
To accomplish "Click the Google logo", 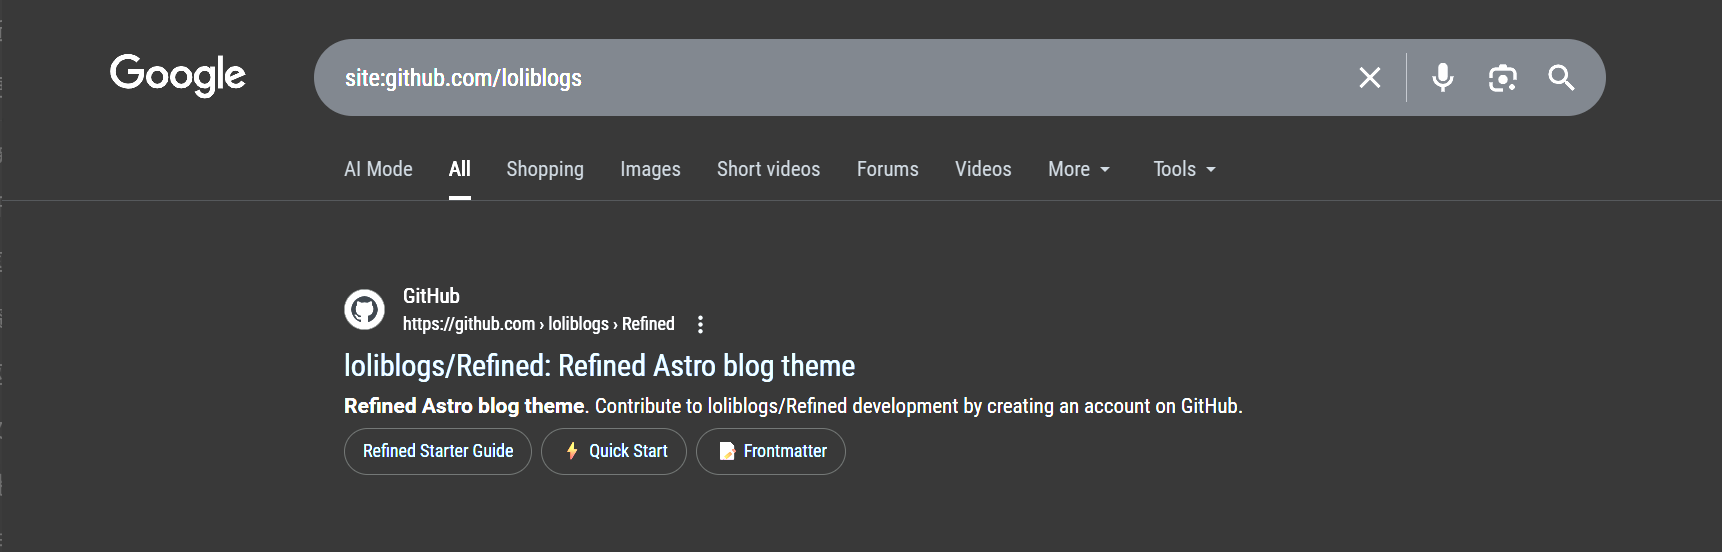I will tap(178, 75).
